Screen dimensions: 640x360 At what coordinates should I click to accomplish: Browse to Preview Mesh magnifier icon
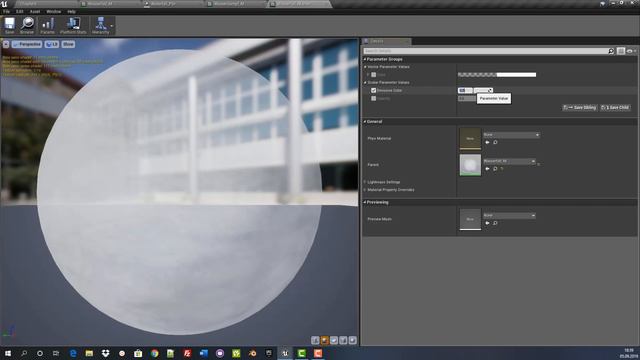495,223
